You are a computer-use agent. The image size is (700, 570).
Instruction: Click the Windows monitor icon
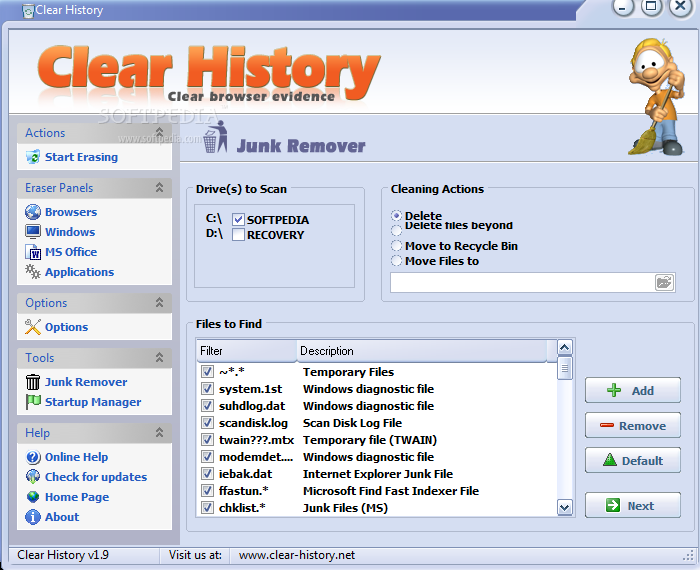[x=33, y=232]
